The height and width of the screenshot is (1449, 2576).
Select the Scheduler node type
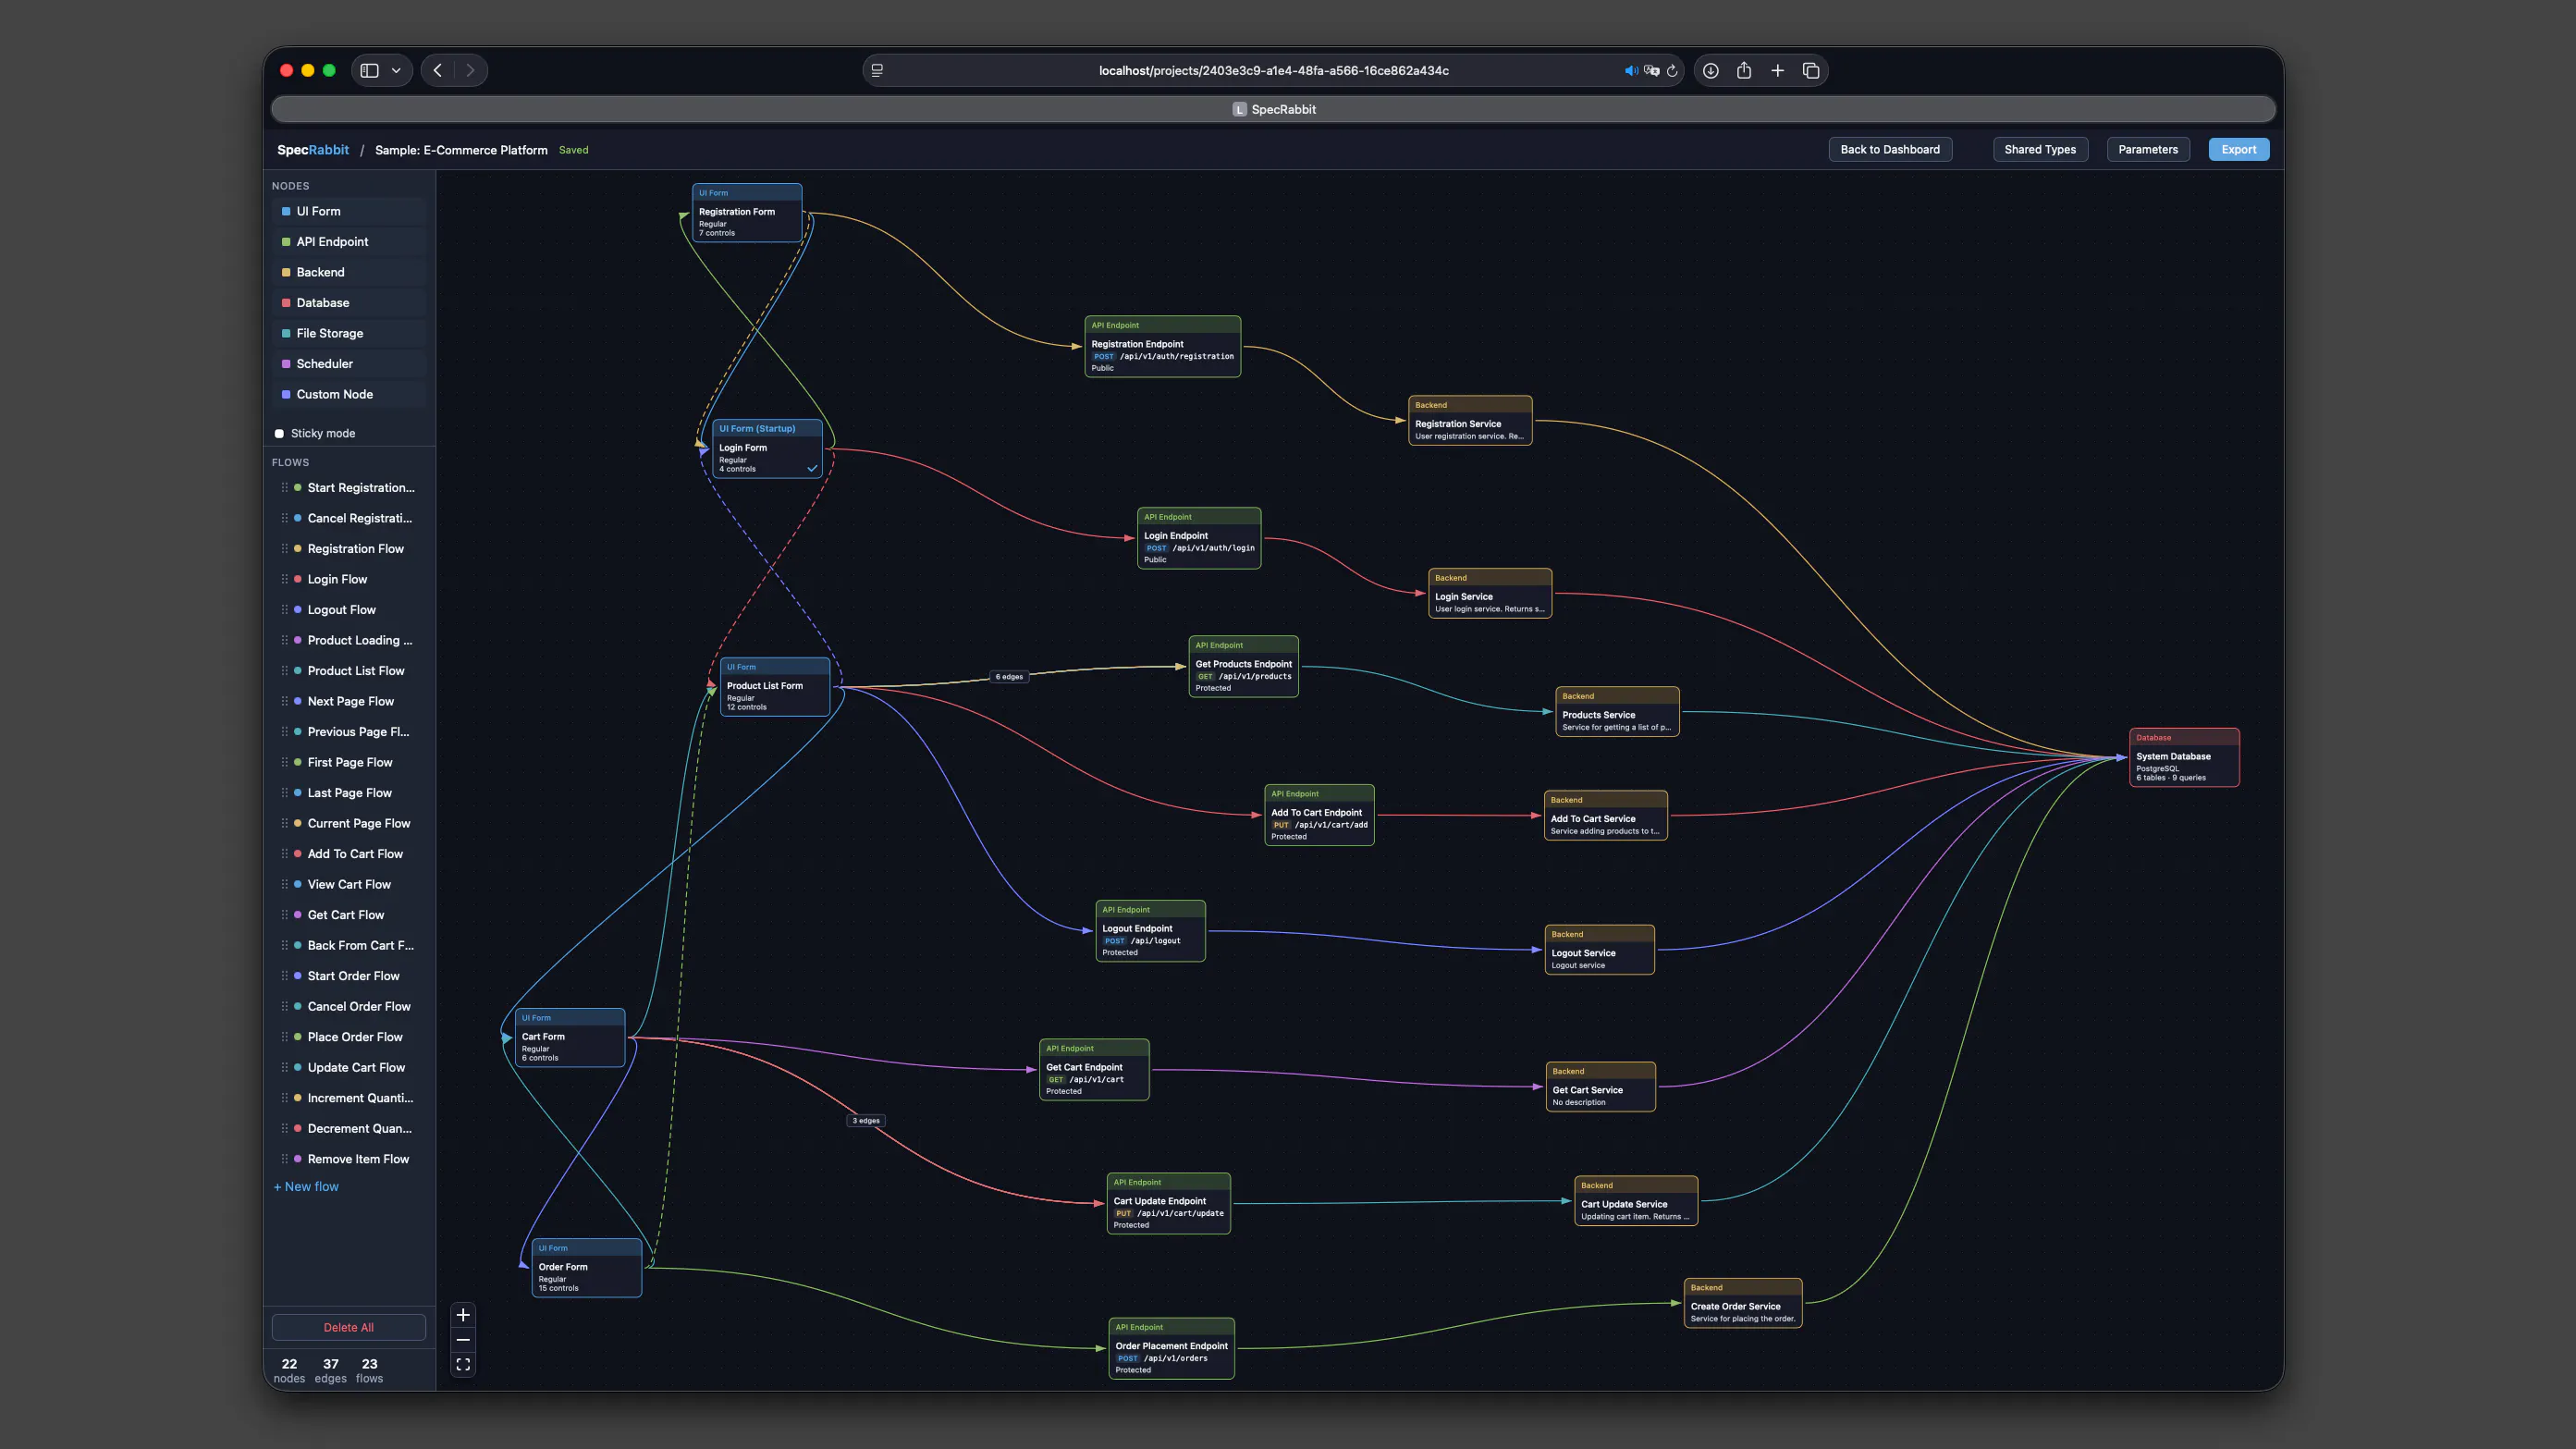(350, 364)
